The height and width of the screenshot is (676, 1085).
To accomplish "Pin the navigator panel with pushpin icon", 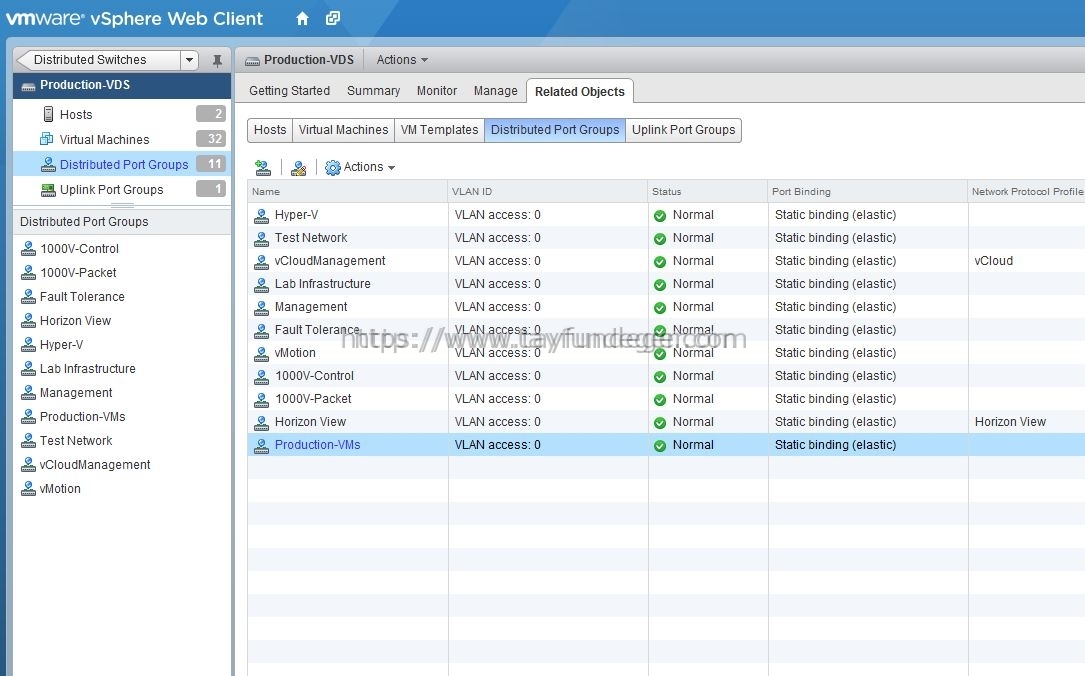I will (x=217, y=60).
